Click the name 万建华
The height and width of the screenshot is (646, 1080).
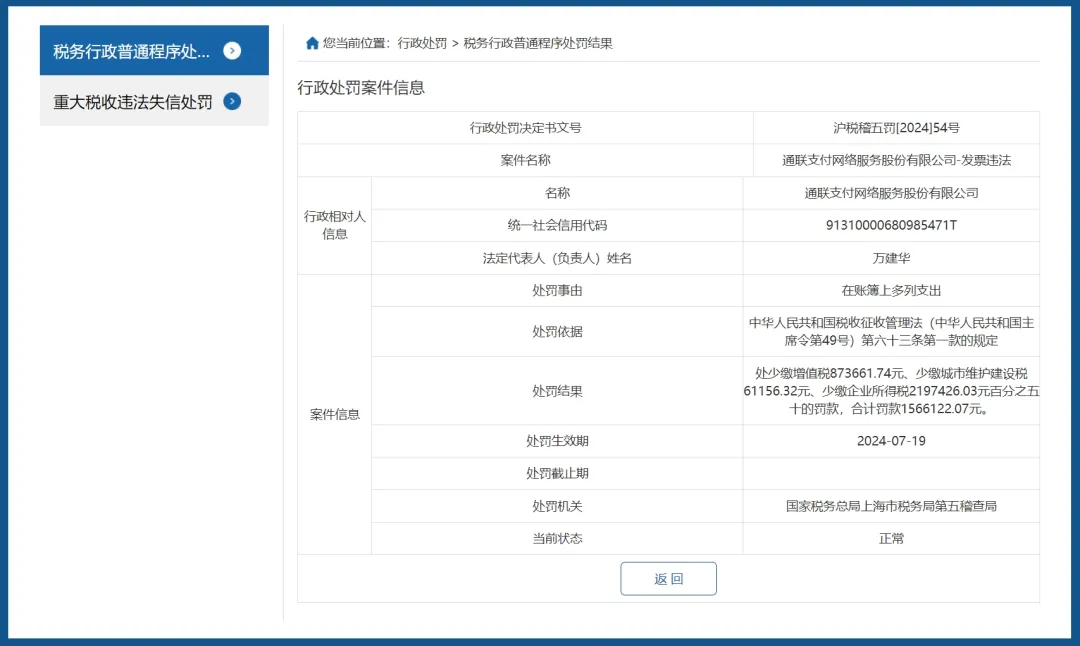(x=891, y=258)
